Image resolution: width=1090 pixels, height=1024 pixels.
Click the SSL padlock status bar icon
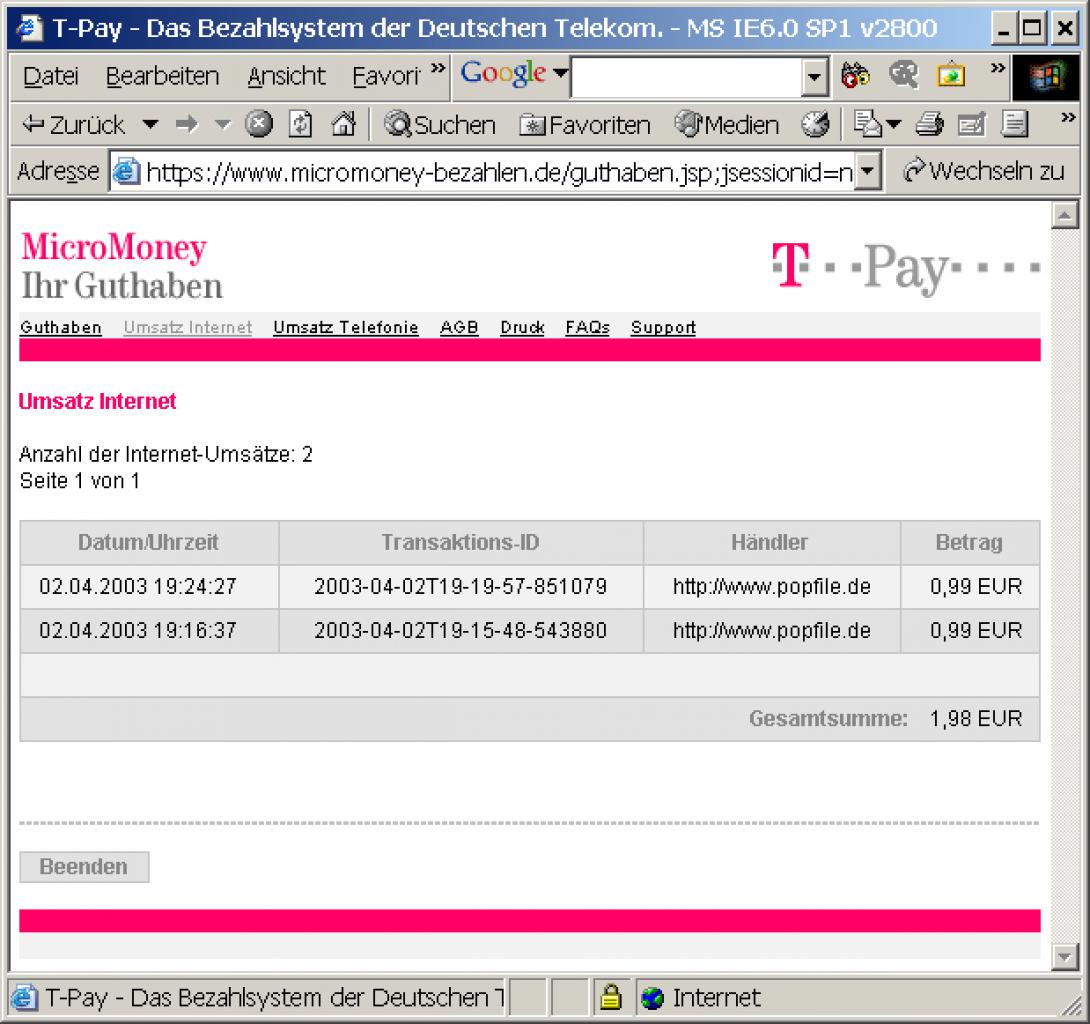click(x=610, y=997)
